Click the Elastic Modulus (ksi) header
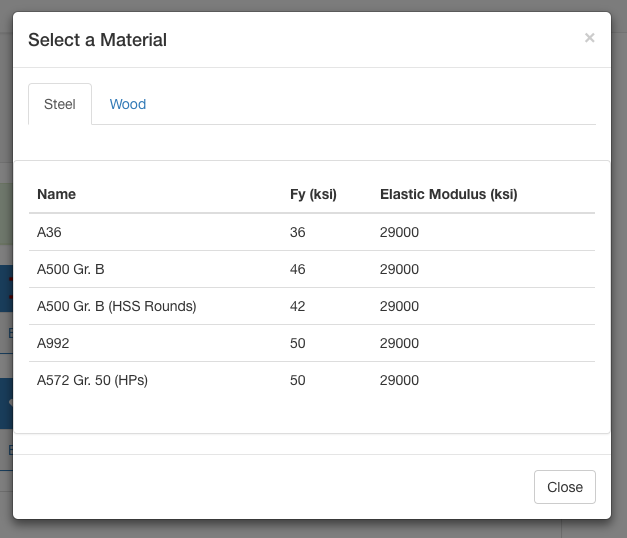The image size is (627, 538). tap(449, 194)
